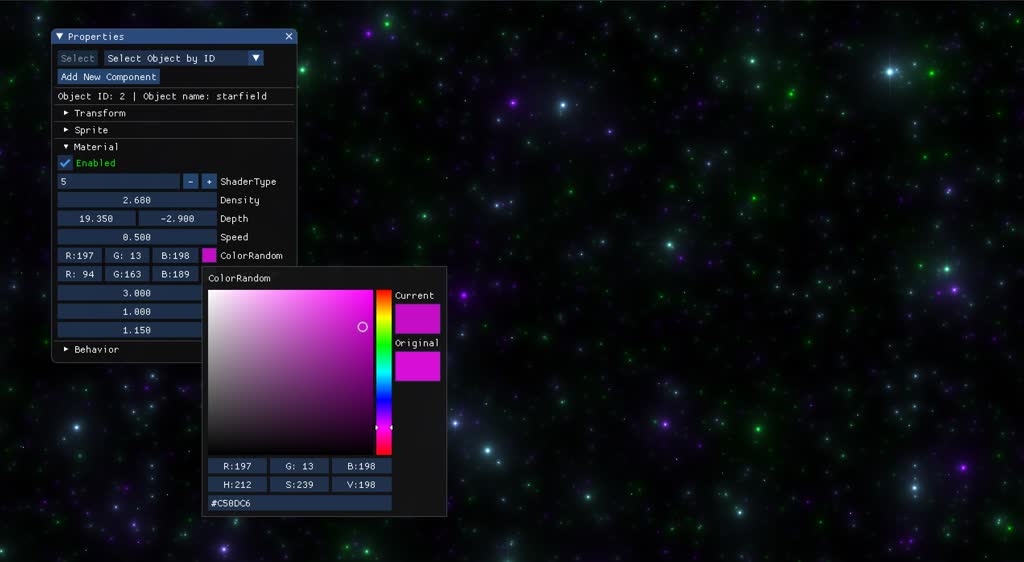
Task: Click the H:212 hue field in picker
Action: click(237, 485)
